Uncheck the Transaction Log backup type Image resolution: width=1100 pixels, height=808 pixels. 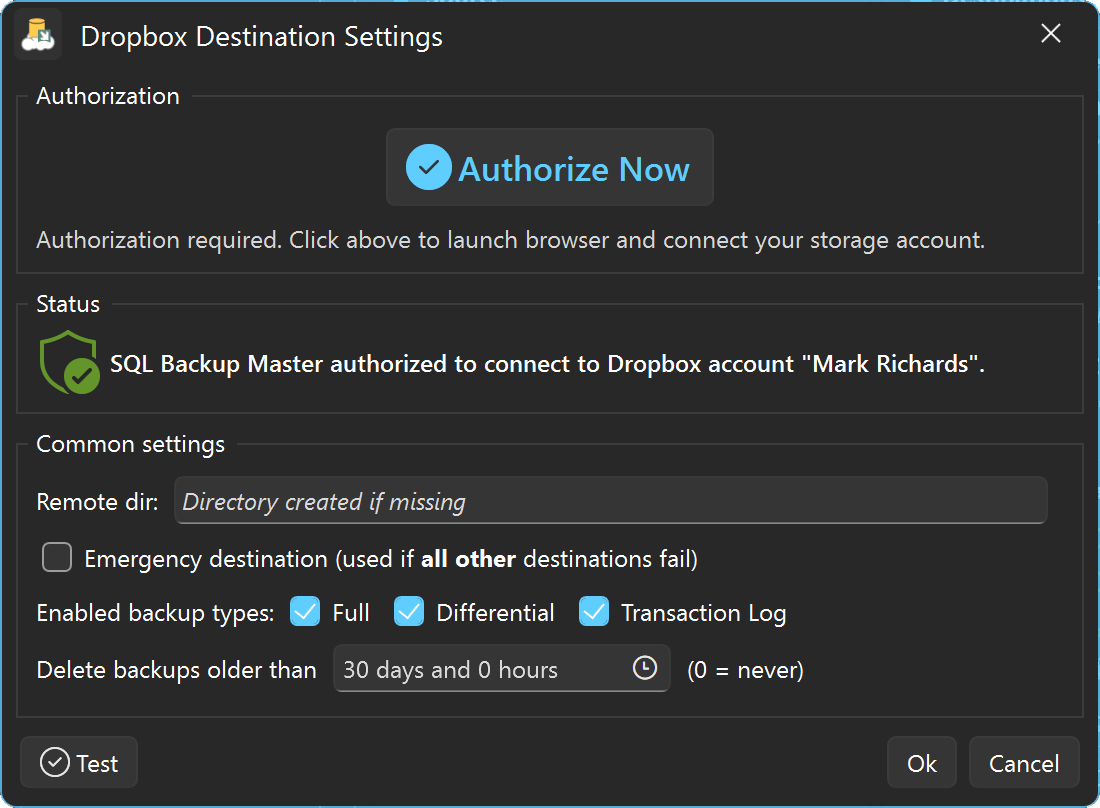point(594,611)
